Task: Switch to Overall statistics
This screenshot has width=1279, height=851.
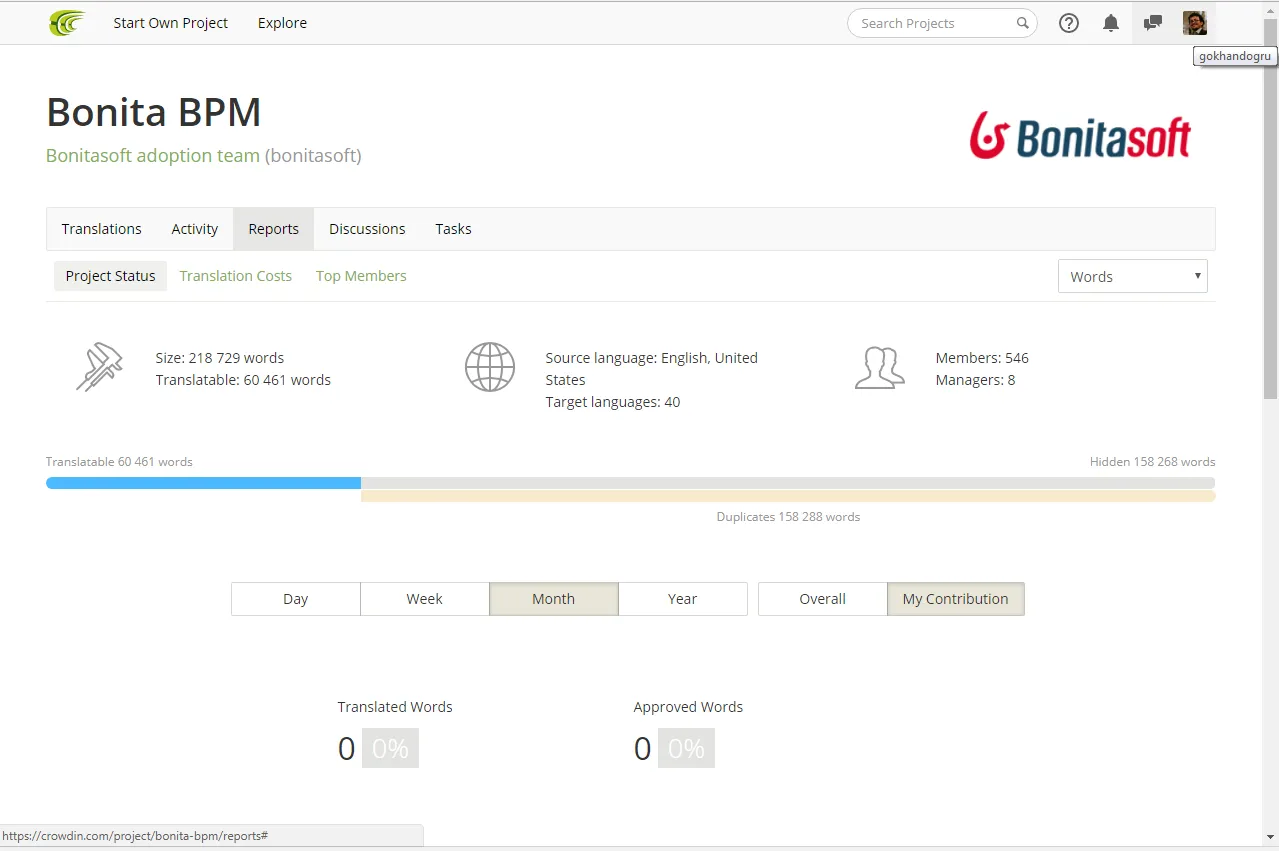Action: tap(823, 599)
